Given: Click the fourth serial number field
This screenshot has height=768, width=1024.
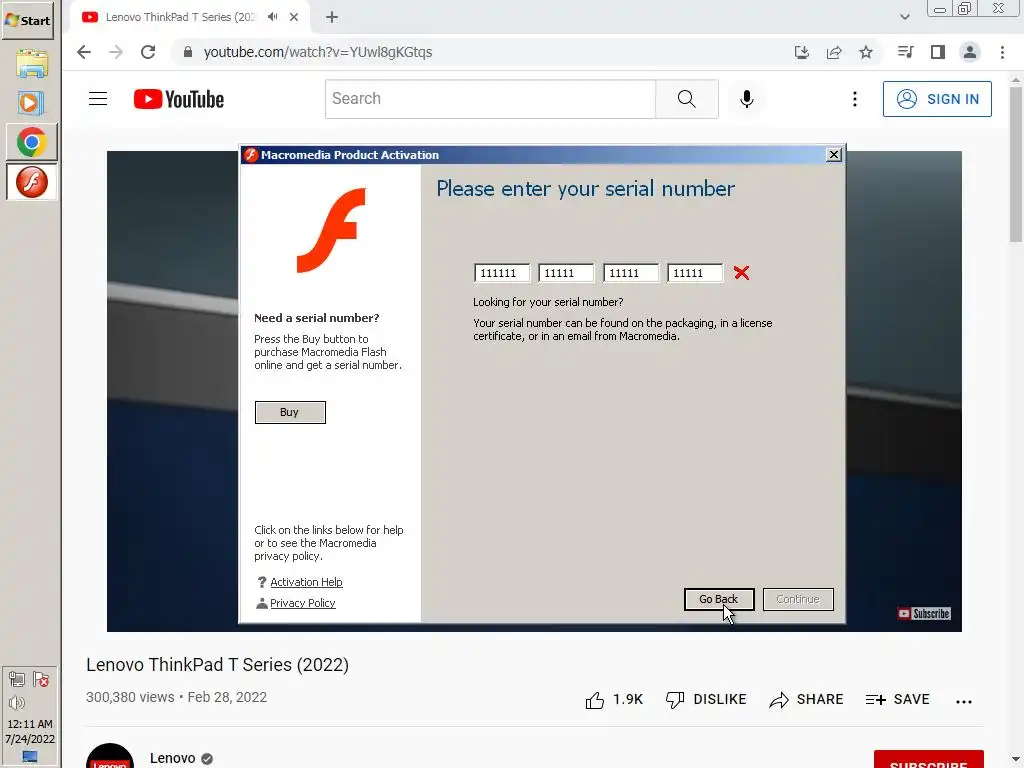Looking at the screenshot, I should click(695, 273).
